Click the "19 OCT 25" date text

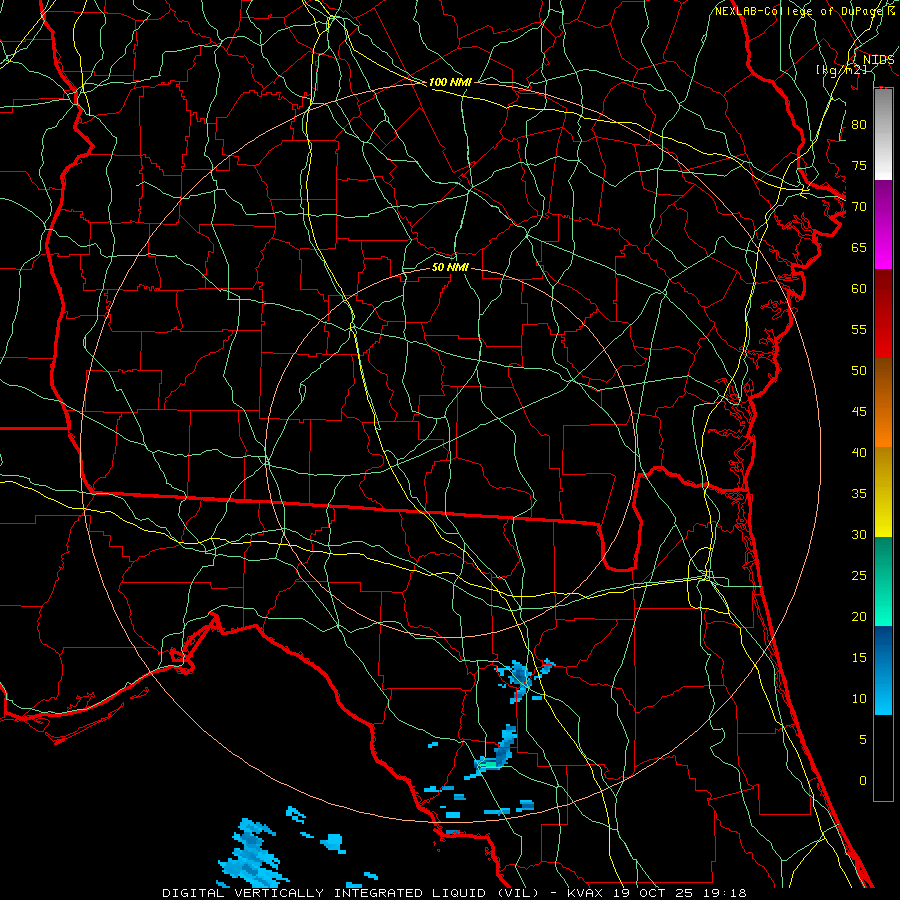coord(653,893)
